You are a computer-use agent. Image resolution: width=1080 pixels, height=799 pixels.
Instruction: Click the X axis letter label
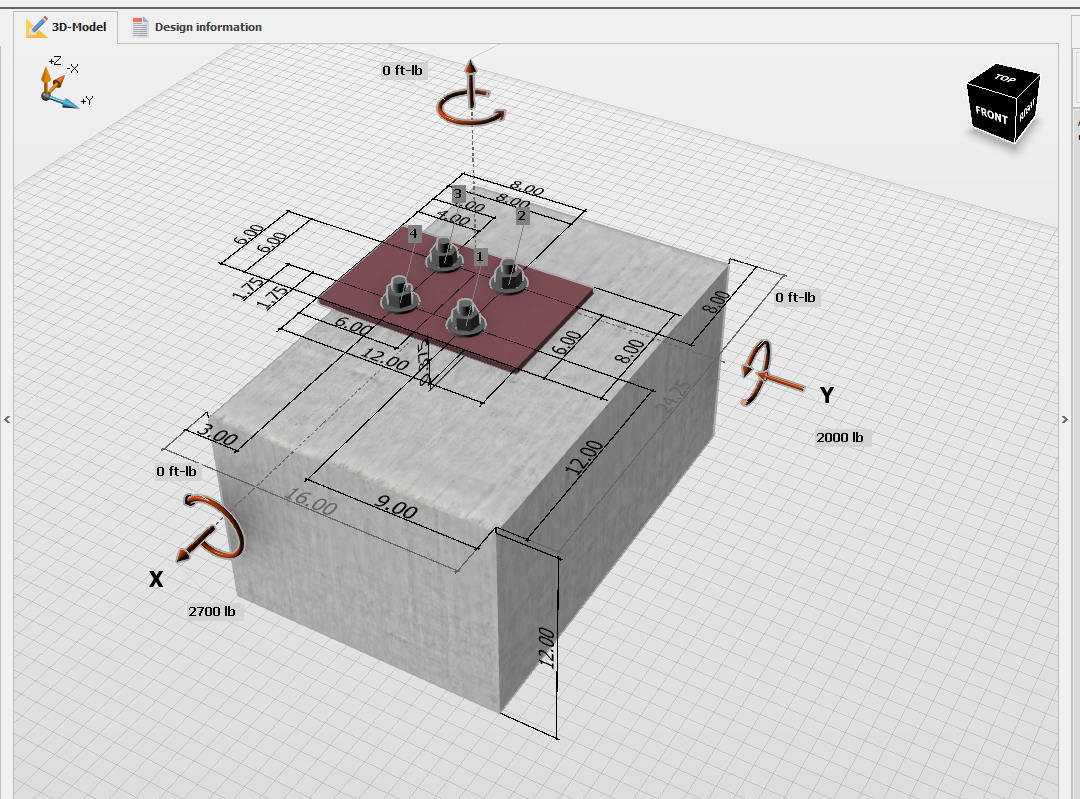tap(156, 579)
